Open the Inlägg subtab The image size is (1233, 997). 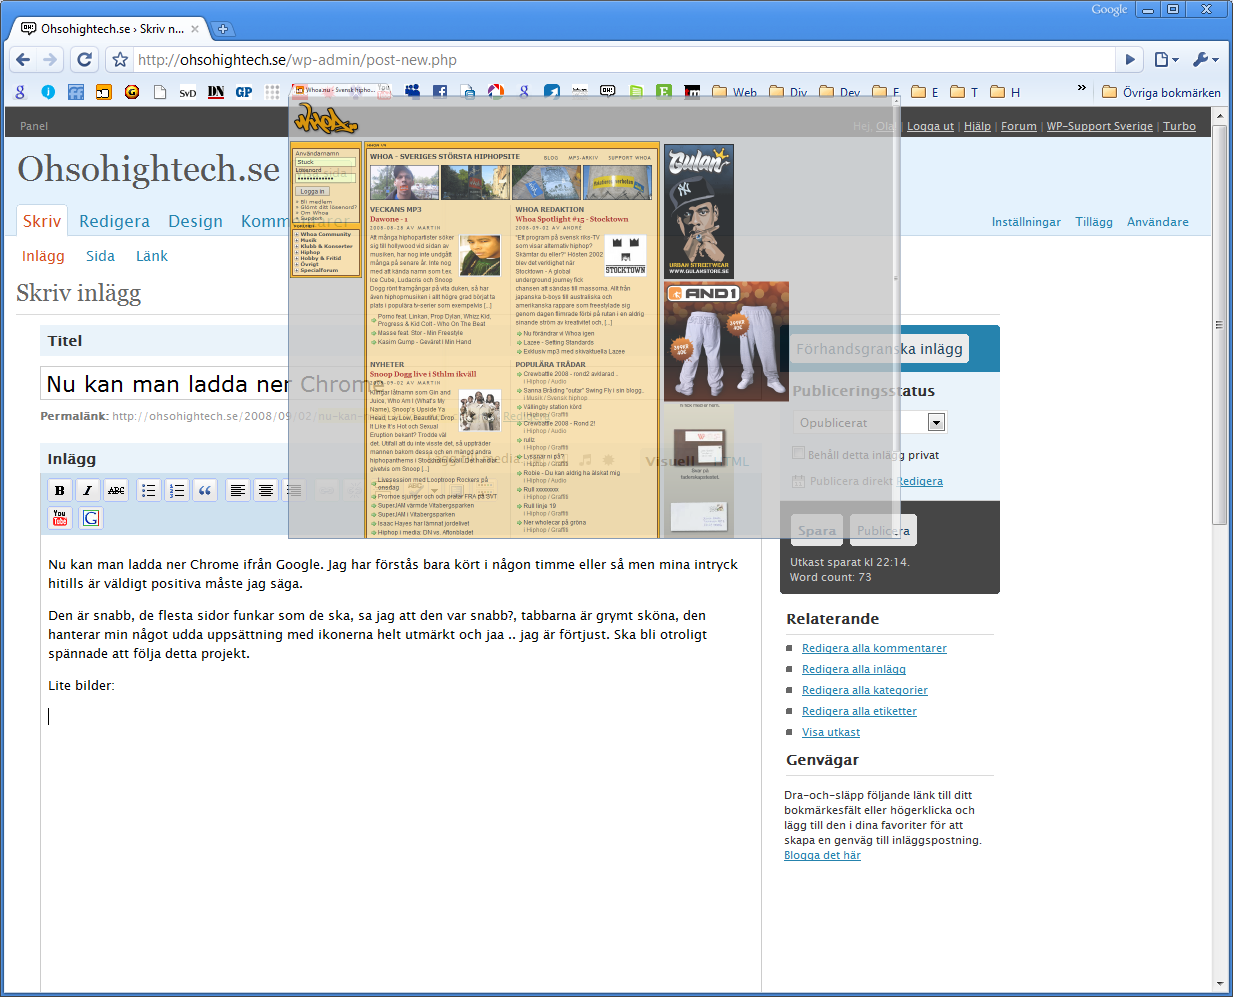(x=43, y=256)
